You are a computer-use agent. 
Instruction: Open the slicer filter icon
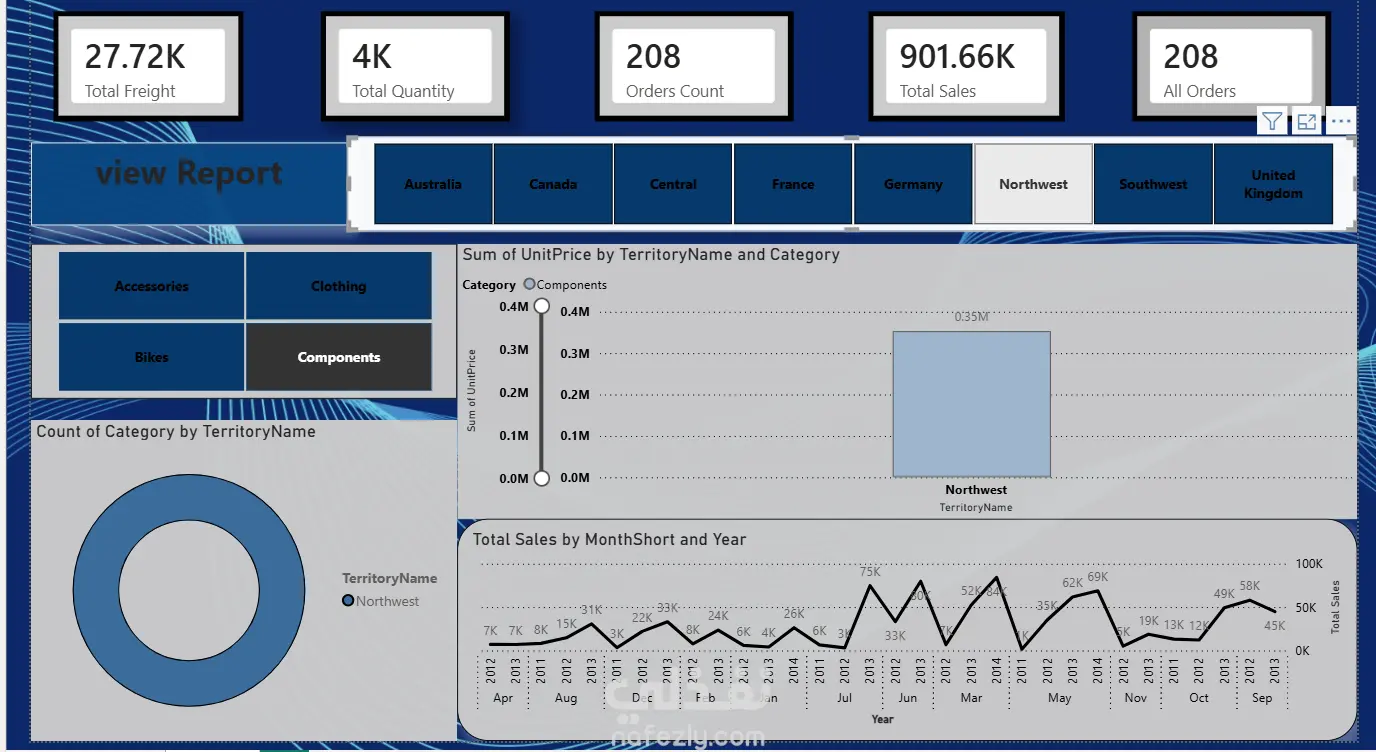point(1272,121)
